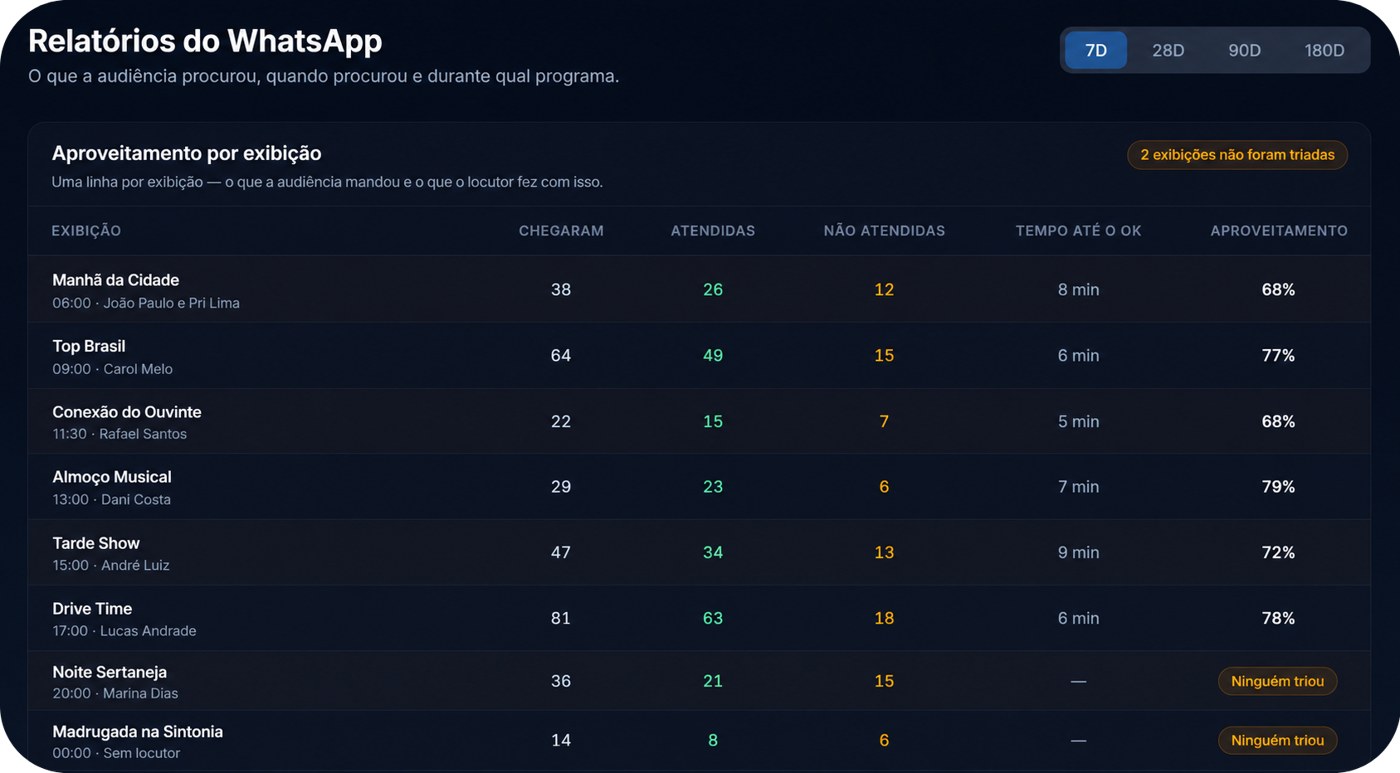Click the ATENDIDAS column header
Image resolution: width=1400 pixels, height=773 pixels.
coord(713,231)
